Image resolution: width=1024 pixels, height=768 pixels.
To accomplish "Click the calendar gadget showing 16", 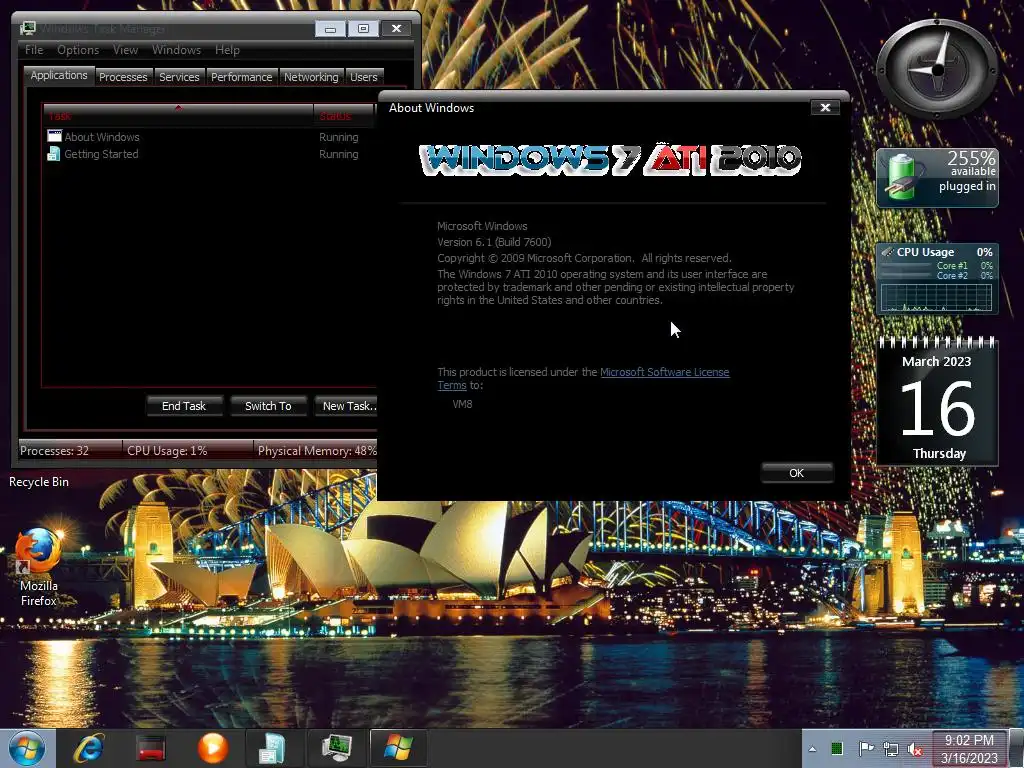I will click(x=937, y=400).
